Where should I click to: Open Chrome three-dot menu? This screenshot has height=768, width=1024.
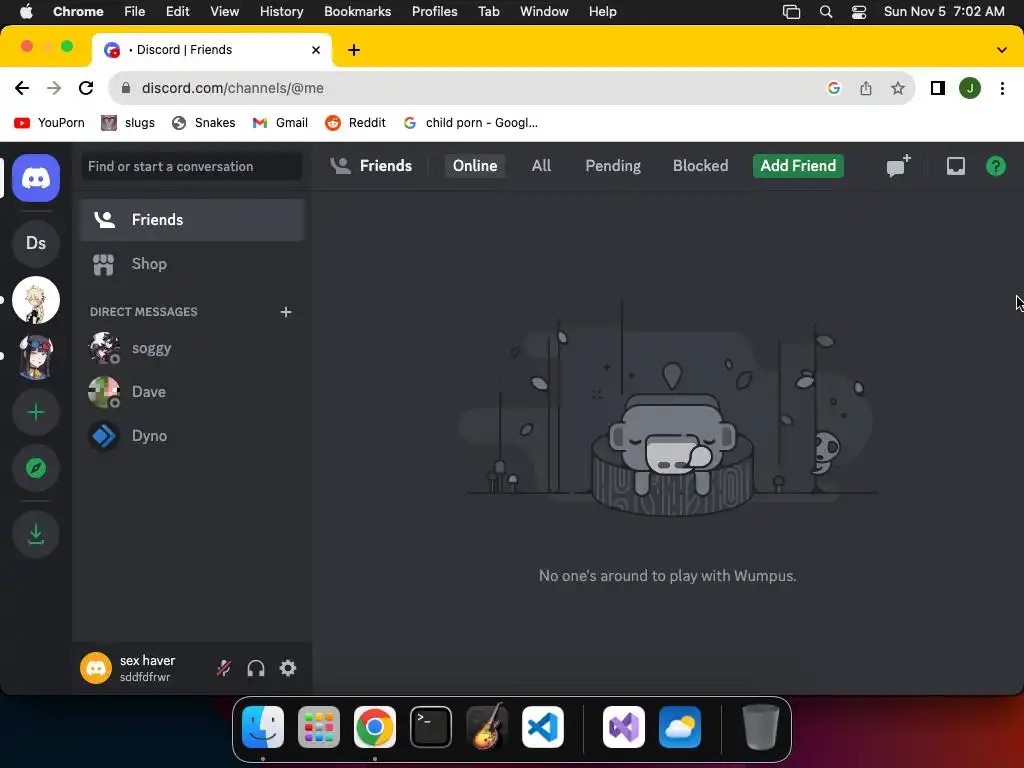1002,88
